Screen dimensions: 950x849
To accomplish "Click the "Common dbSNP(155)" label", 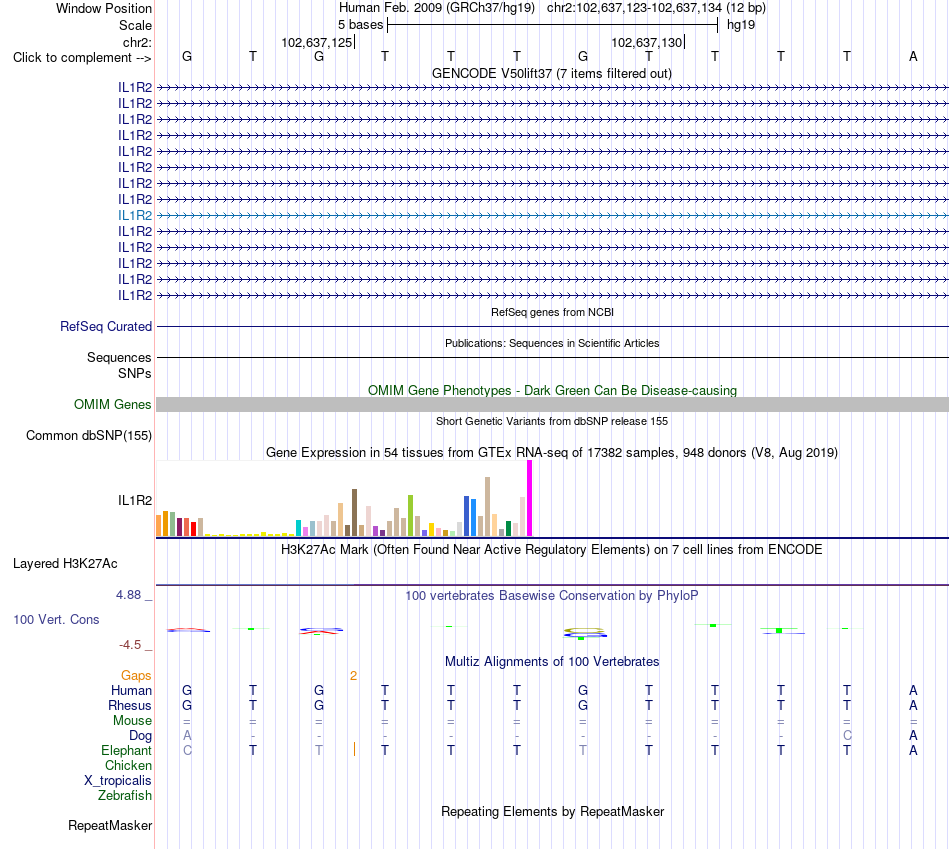I will 88,436.
